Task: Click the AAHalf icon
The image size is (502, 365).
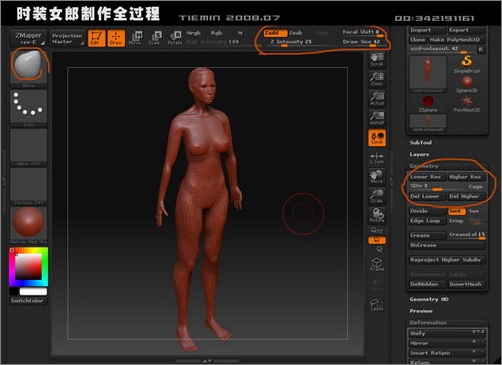Action: 377,118
